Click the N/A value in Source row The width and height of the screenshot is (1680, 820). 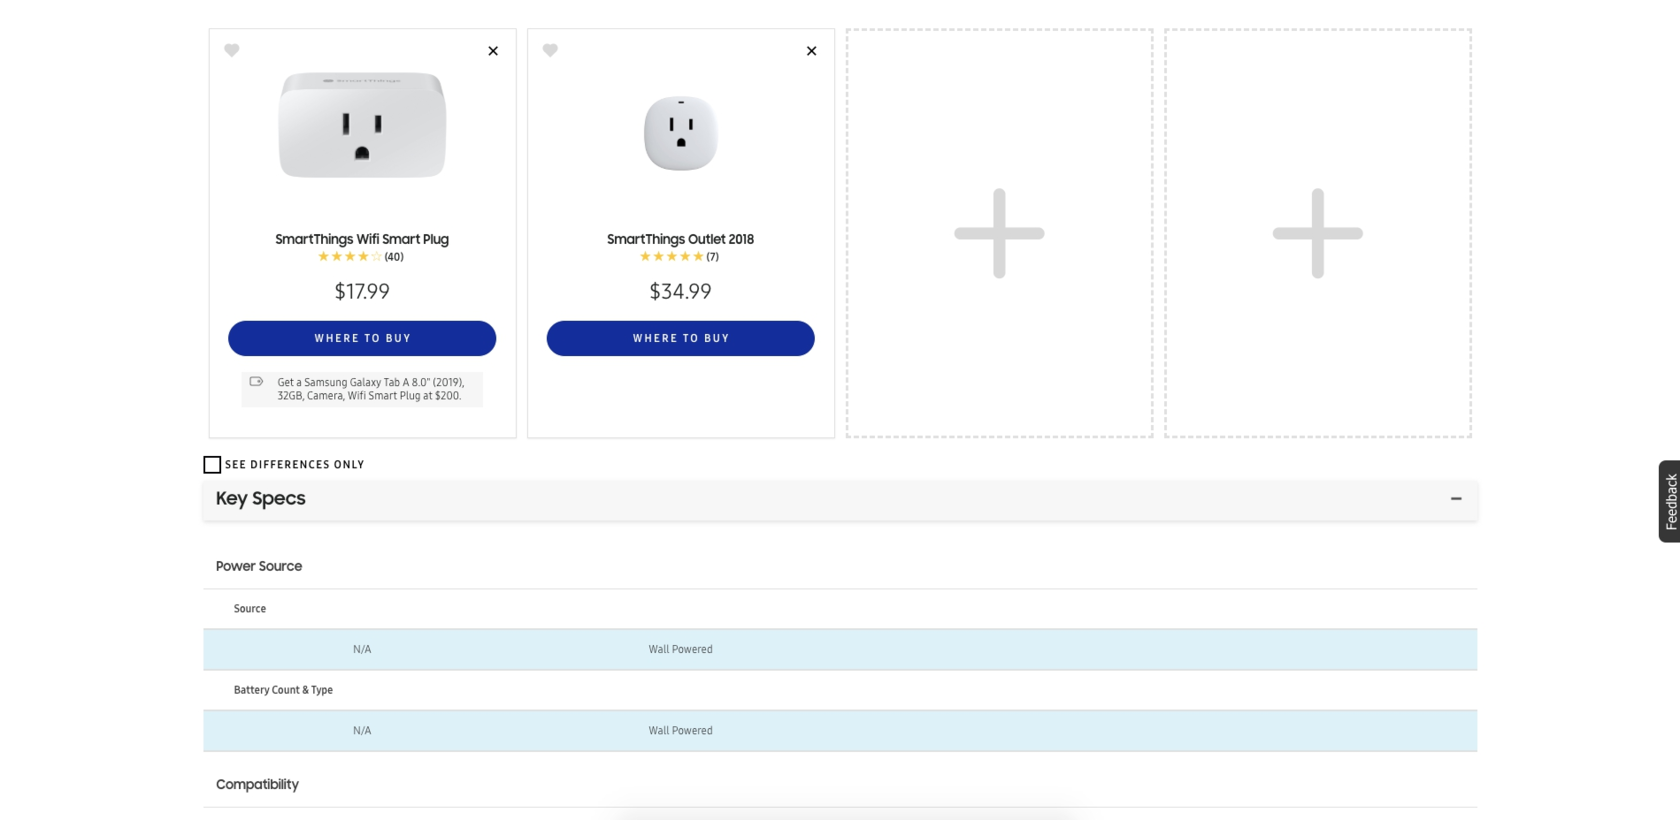pyautogui.click(x=362, y=649)
